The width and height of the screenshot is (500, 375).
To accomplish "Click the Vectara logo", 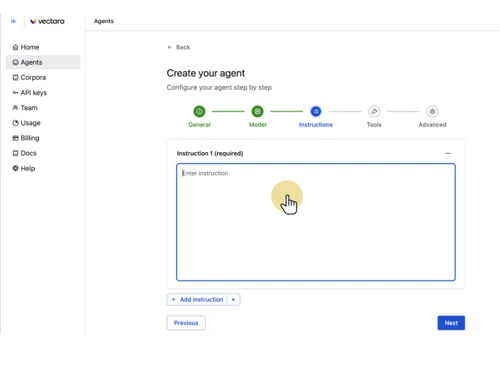I will pos(47,21).
